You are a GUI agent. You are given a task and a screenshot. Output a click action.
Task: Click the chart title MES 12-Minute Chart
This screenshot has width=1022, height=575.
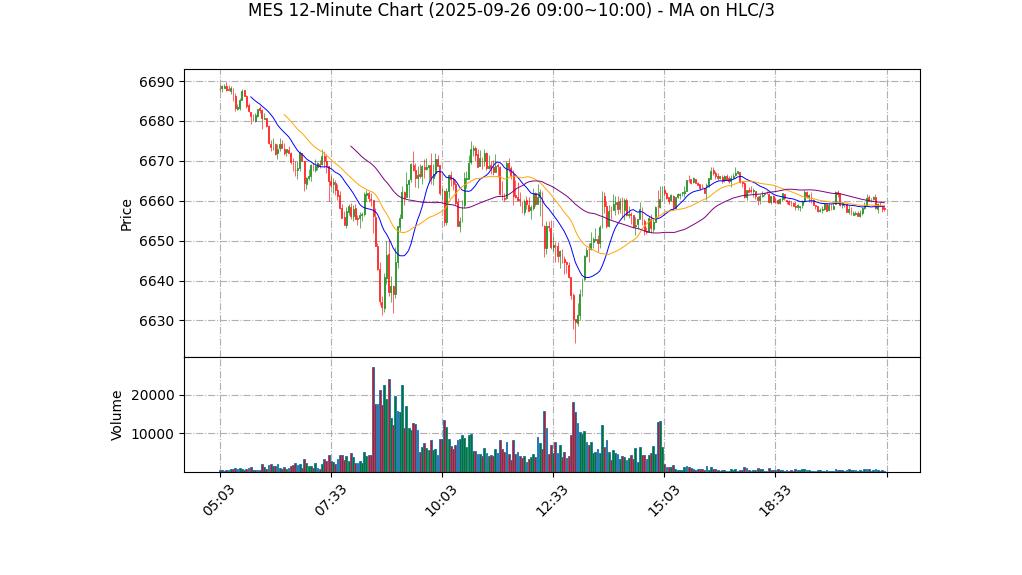pyautogui.click(x=511, y=10)
